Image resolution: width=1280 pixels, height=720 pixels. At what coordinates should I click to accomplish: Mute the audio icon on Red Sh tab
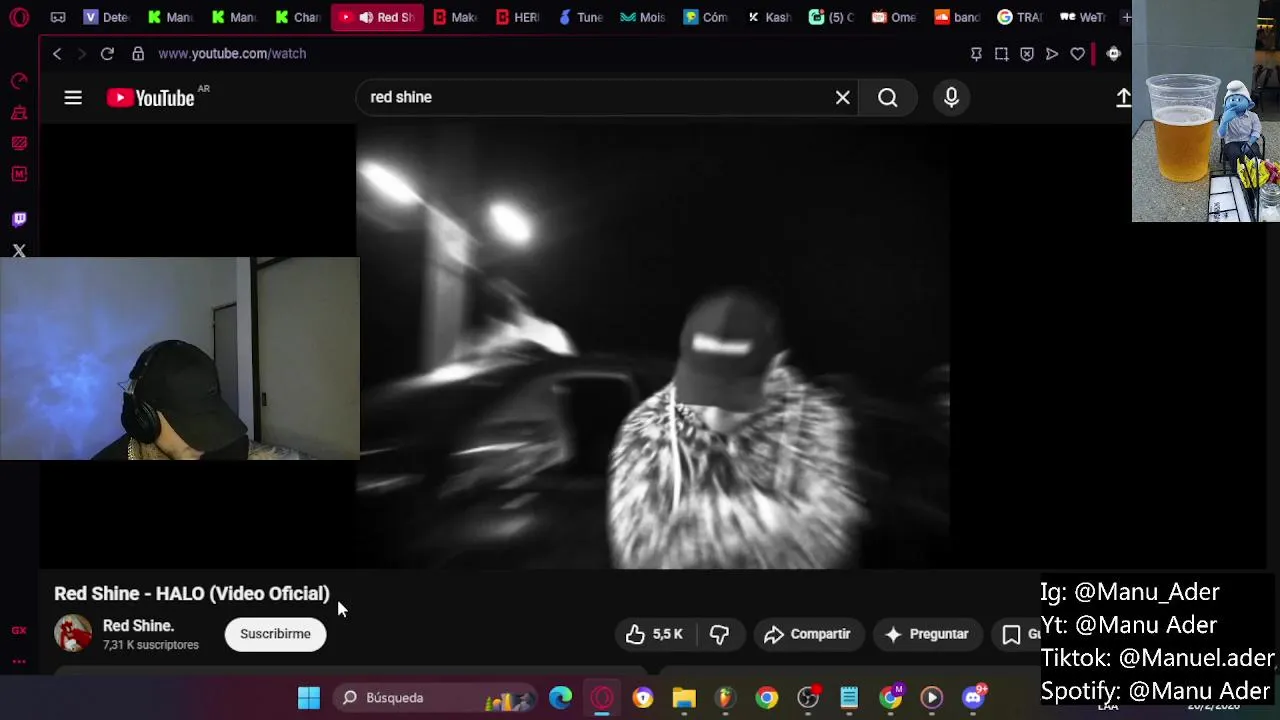[366, 17]
